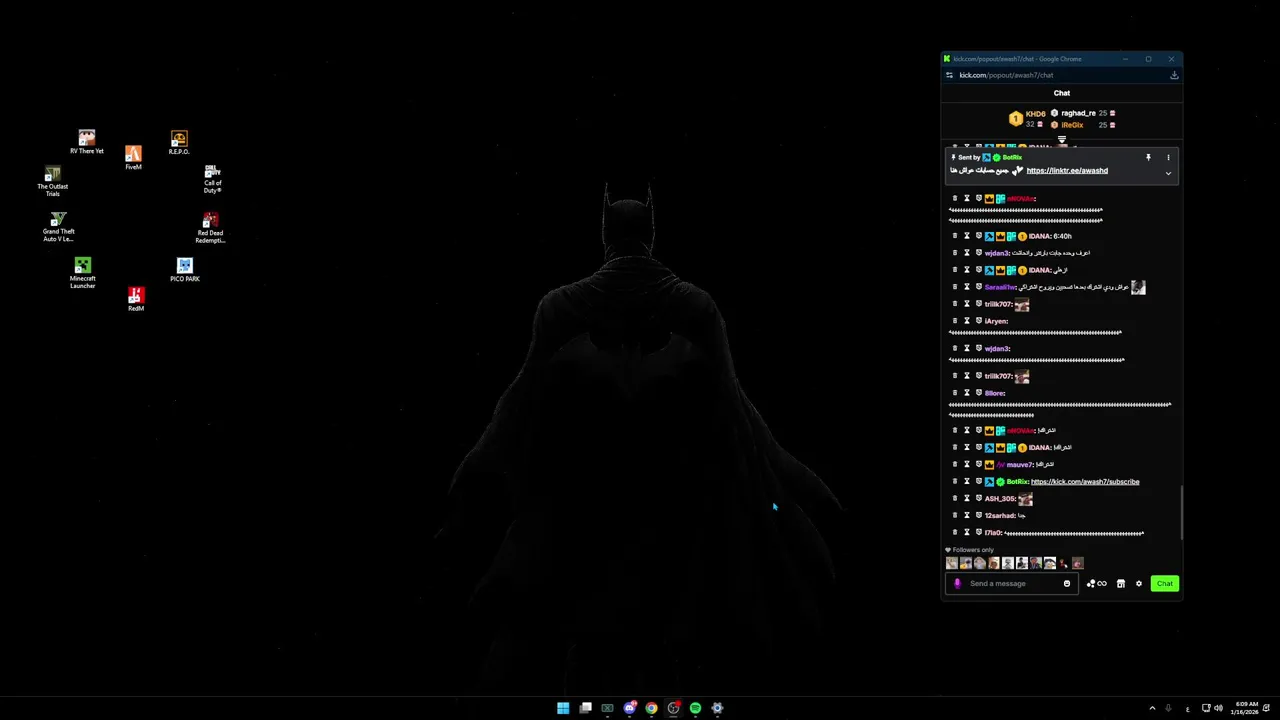Screen dimensions: 1280x720
Task: Send the message with green Chat button
Action: pos(1165,583)
